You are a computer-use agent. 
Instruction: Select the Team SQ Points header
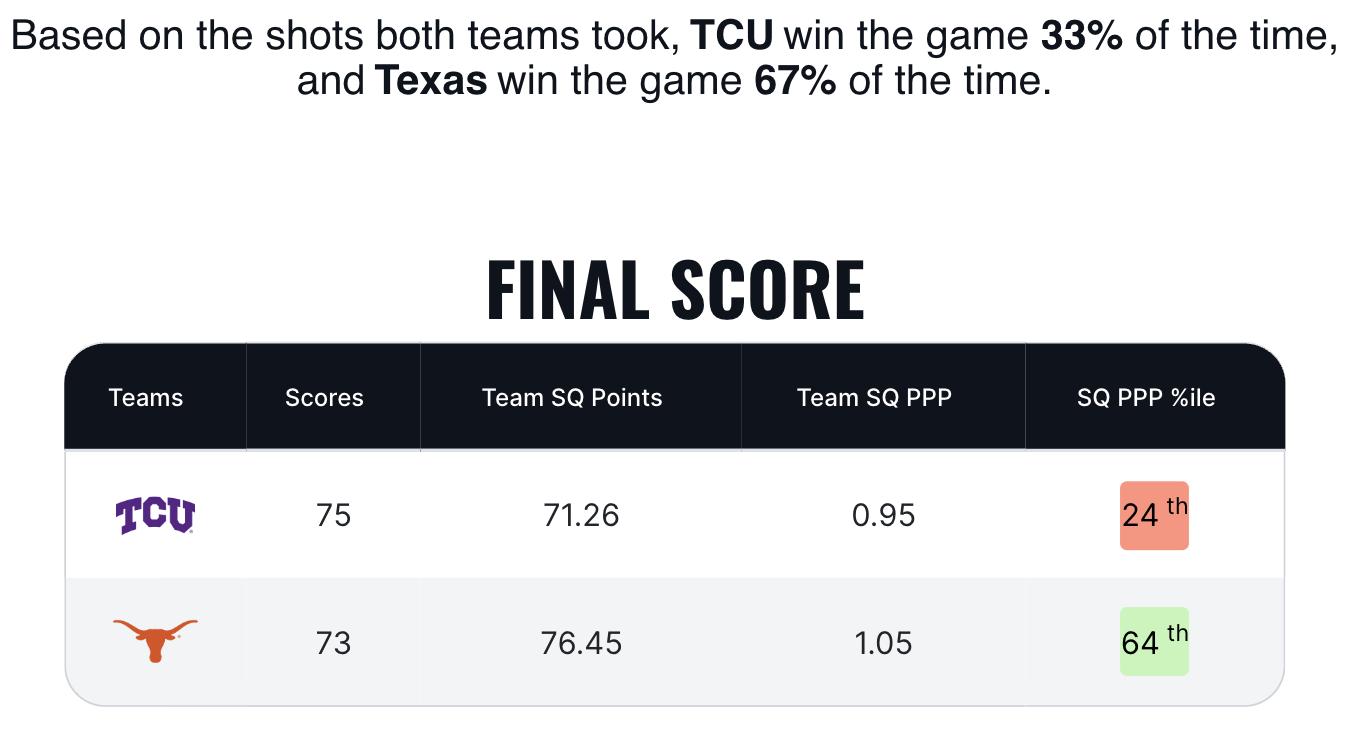click(572, 398)
